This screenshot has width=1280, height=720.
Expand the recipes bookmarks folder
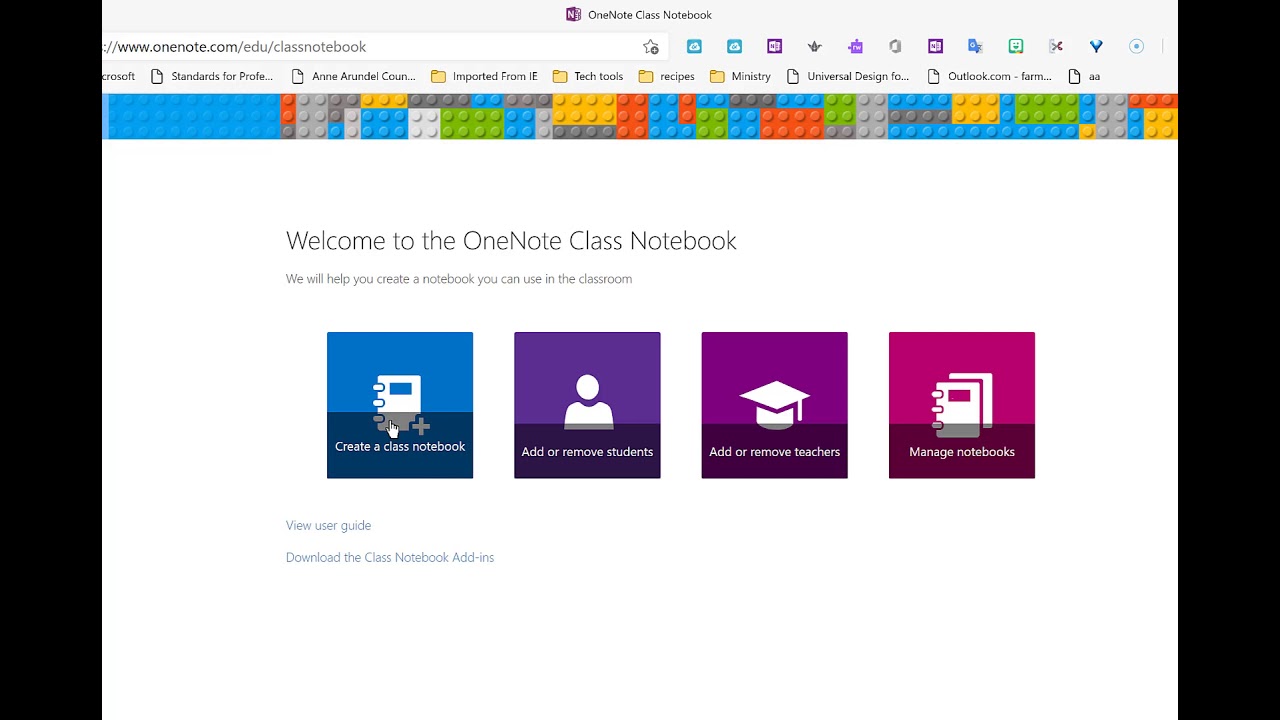(x=666, y=76)
